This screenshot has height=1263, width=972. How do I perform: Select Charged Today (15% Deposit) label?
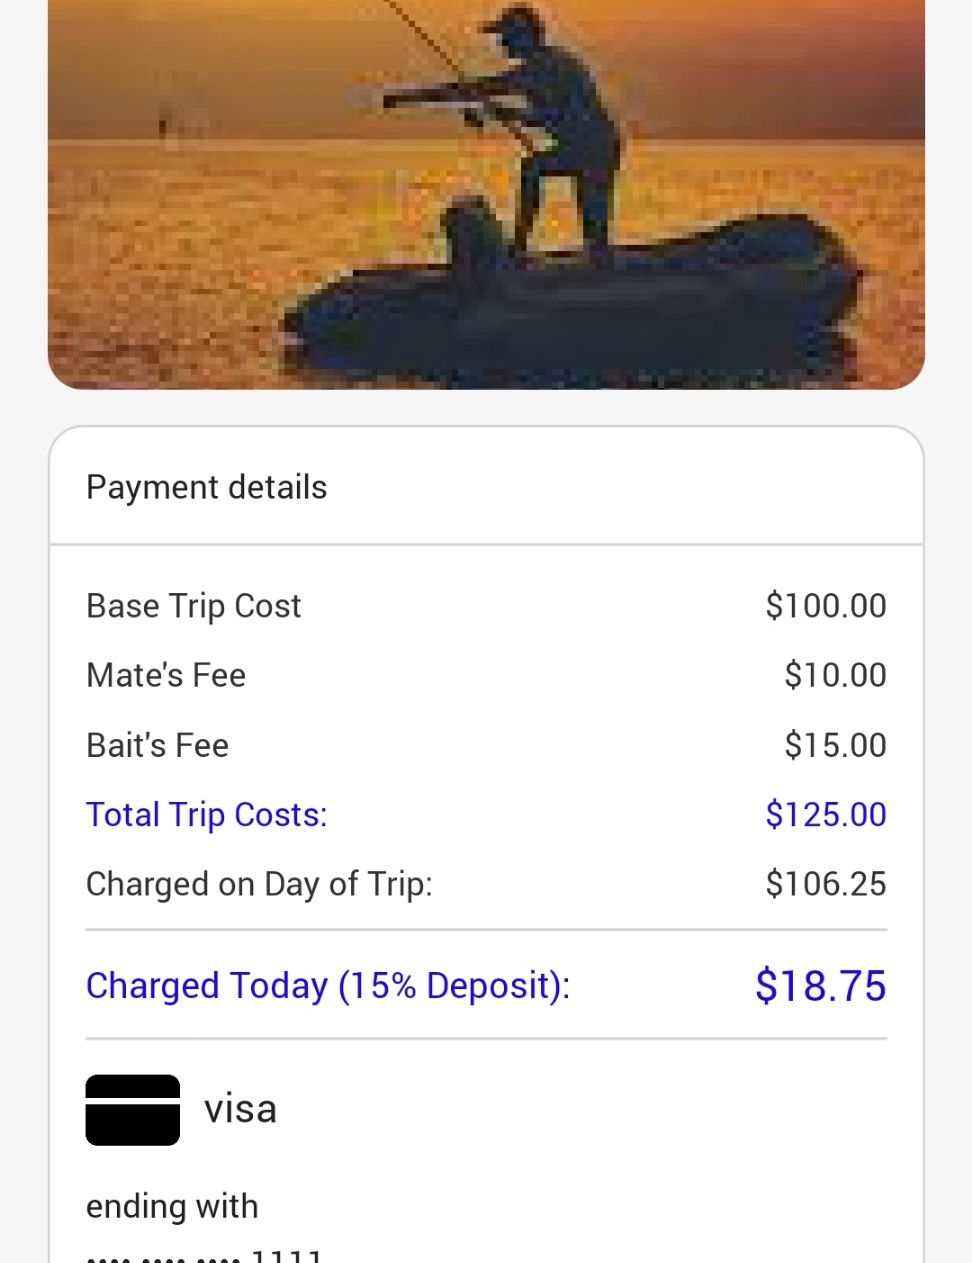(x=328, y=986)
